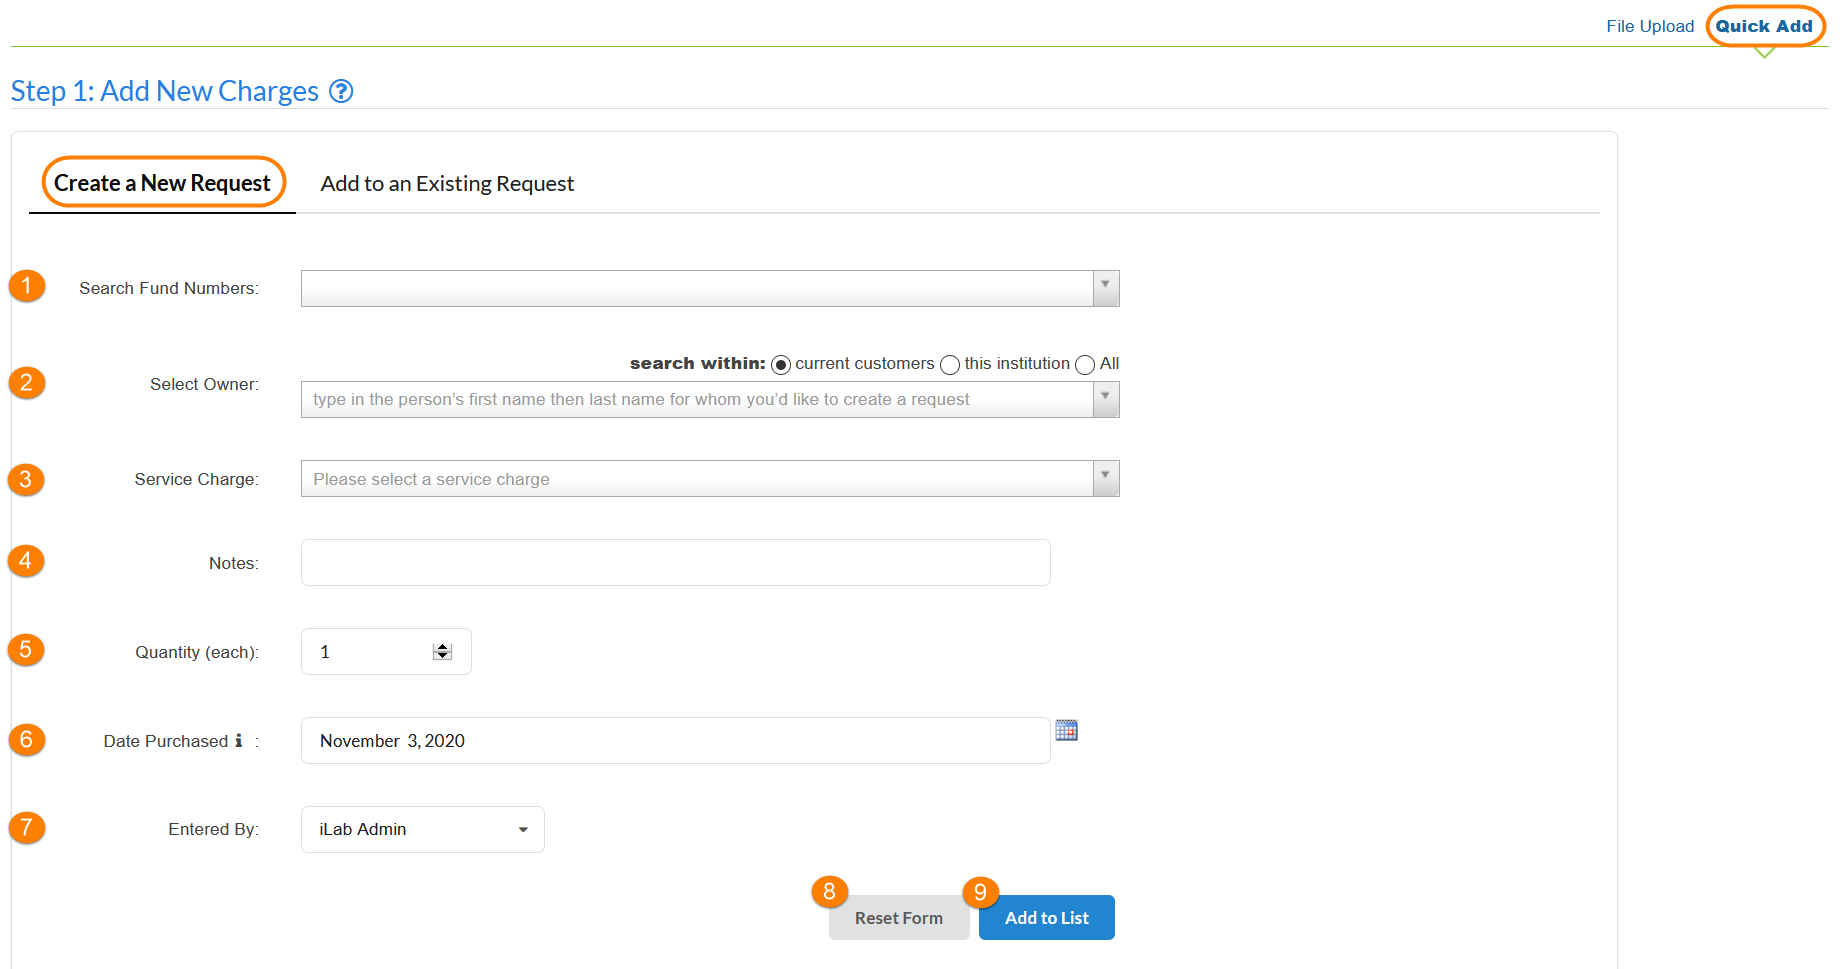Click orange step marker number 9
This screenshot has width=1847, height=969.
coord(980,892)
